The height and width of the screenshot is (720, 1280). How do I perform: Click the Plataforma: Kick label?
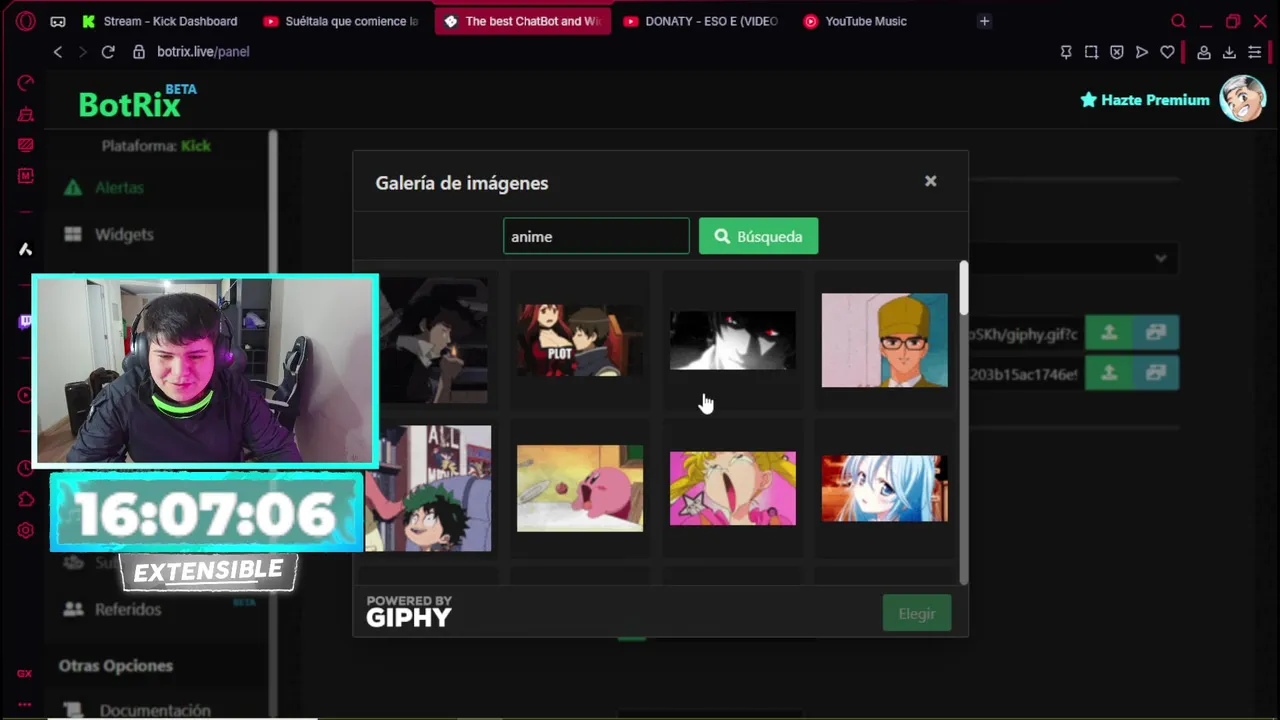click(156, 146)
